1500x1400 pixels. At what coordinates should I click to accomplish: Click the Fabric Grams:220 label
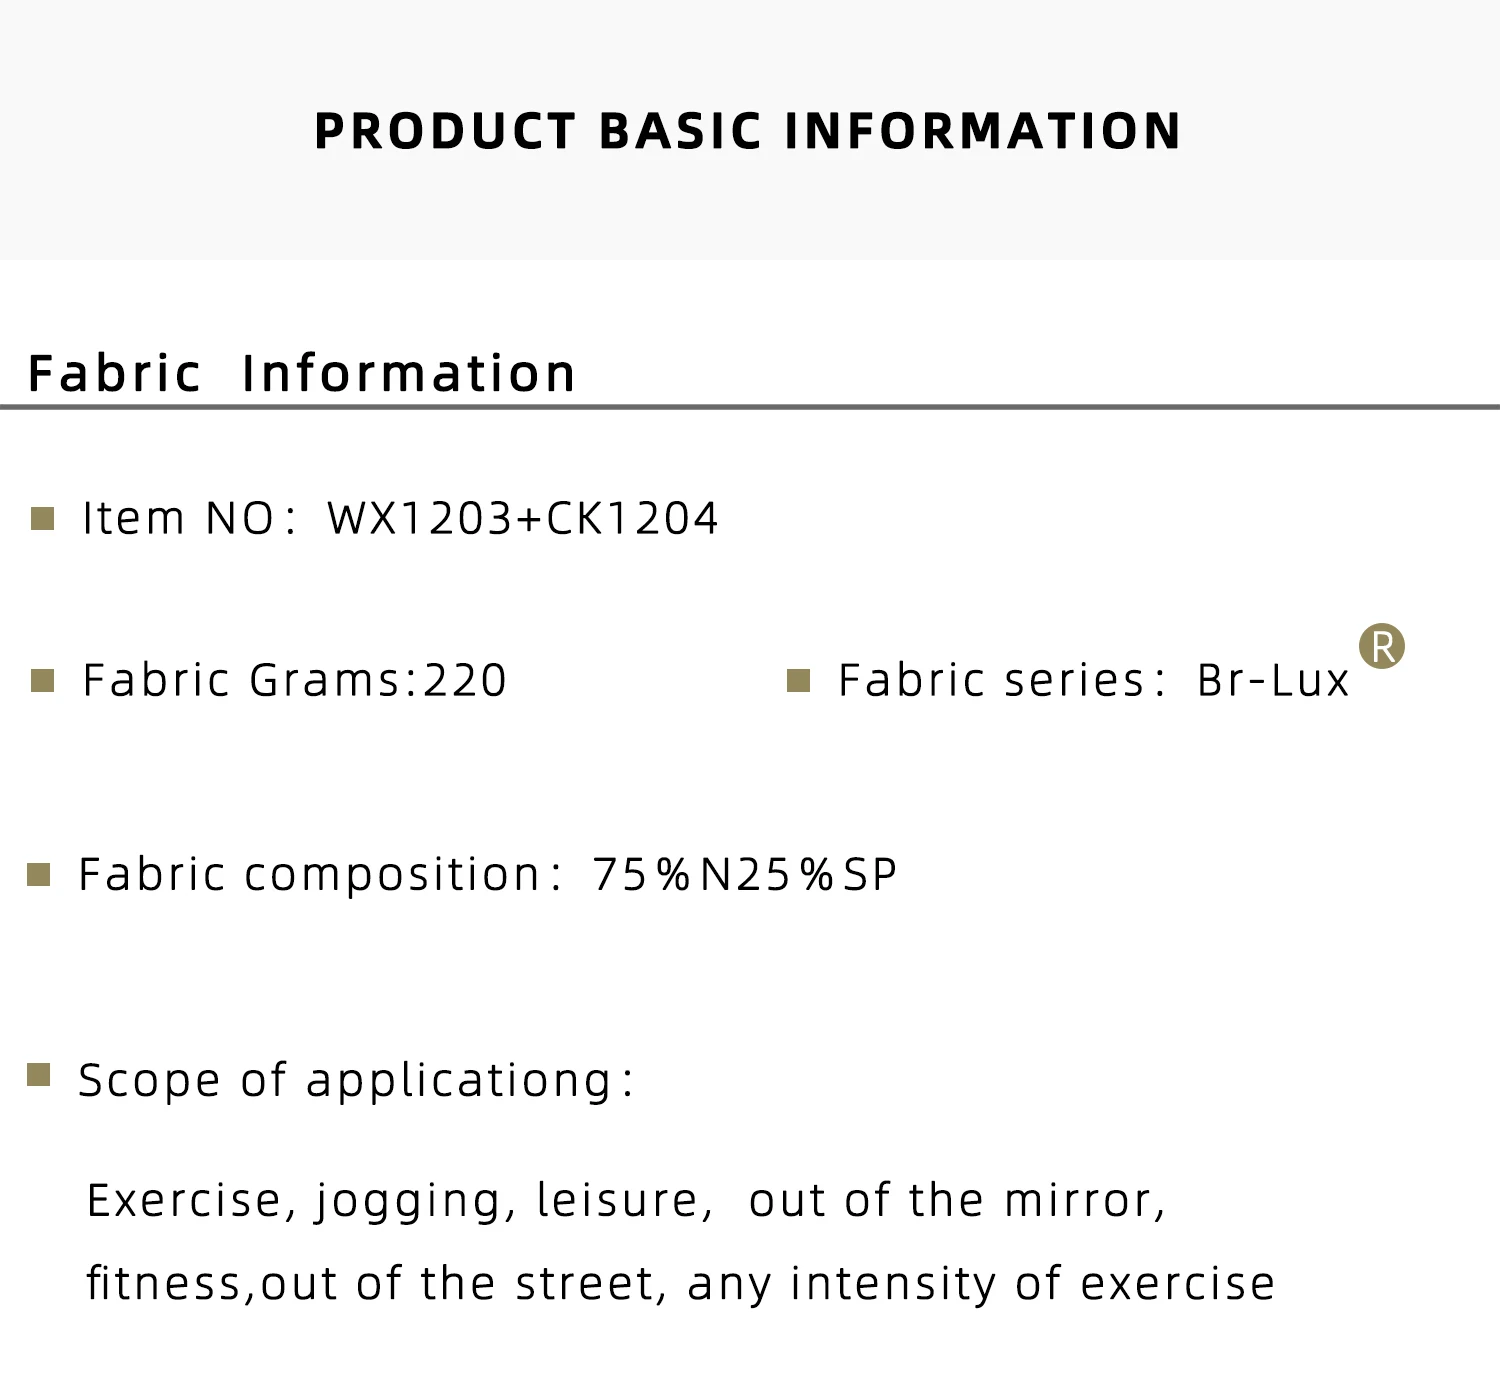295,681
